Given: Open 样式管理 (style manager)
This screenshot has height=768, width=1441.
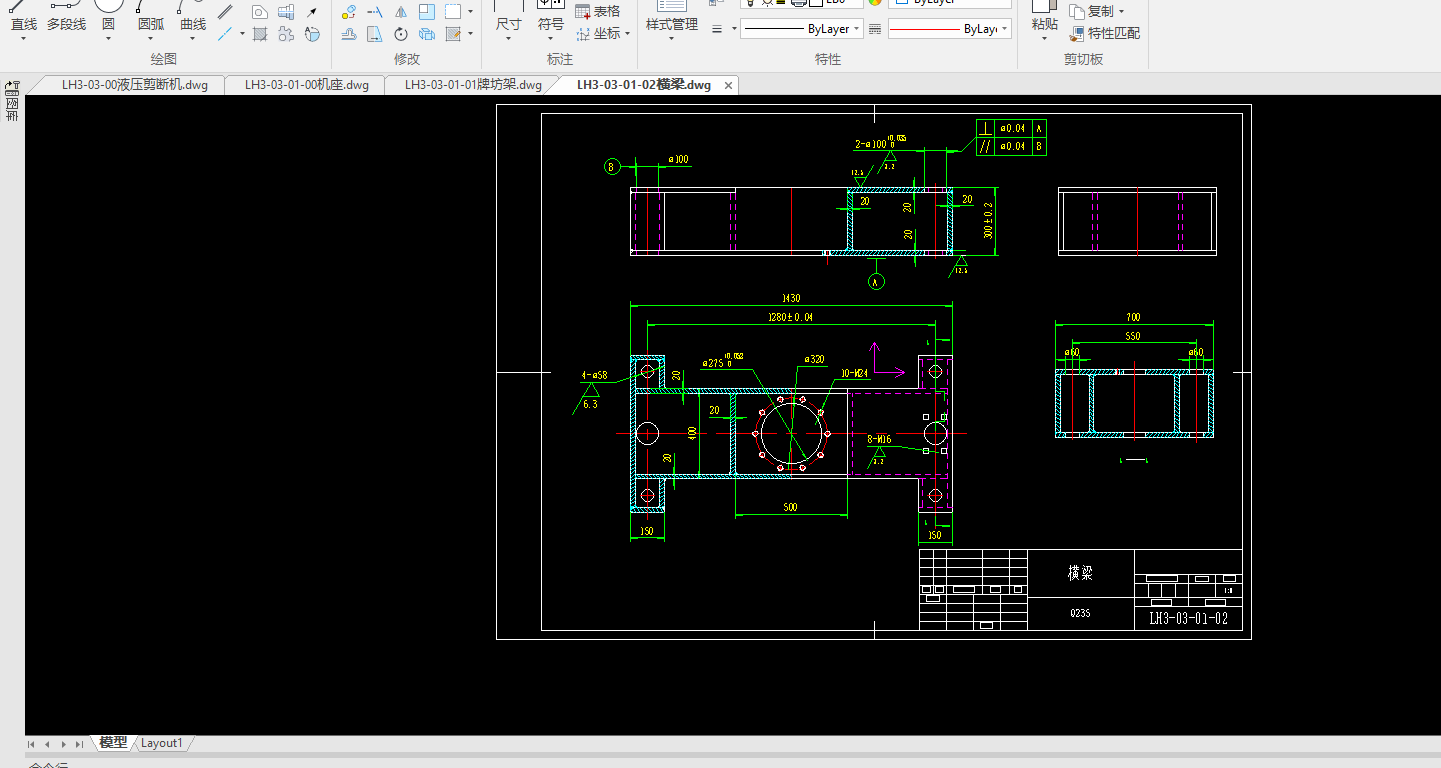Looking at the screenshot, I should tap(672, 18).
